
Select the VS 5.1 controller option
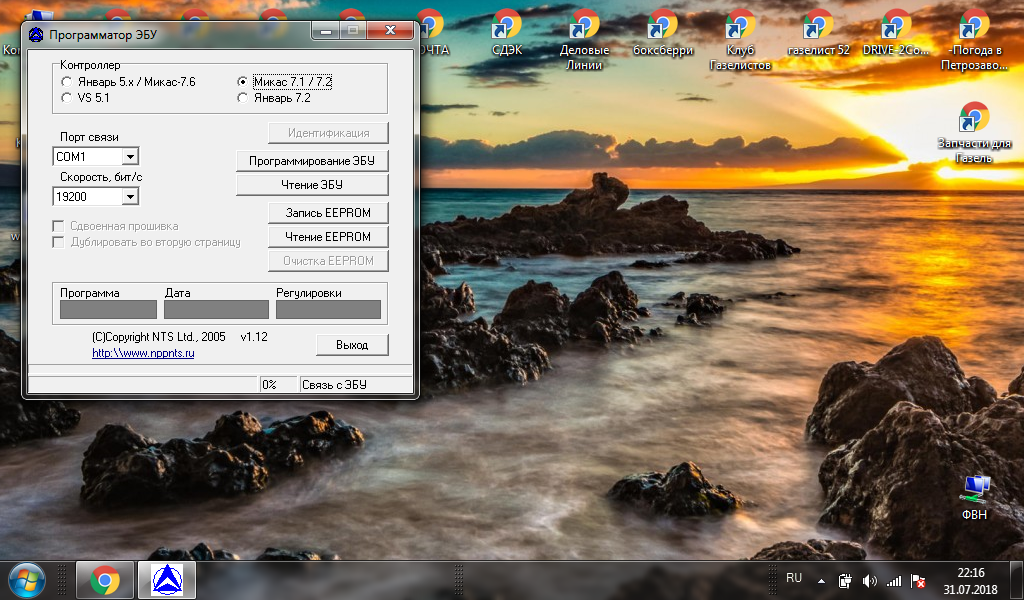pos(67,98)
